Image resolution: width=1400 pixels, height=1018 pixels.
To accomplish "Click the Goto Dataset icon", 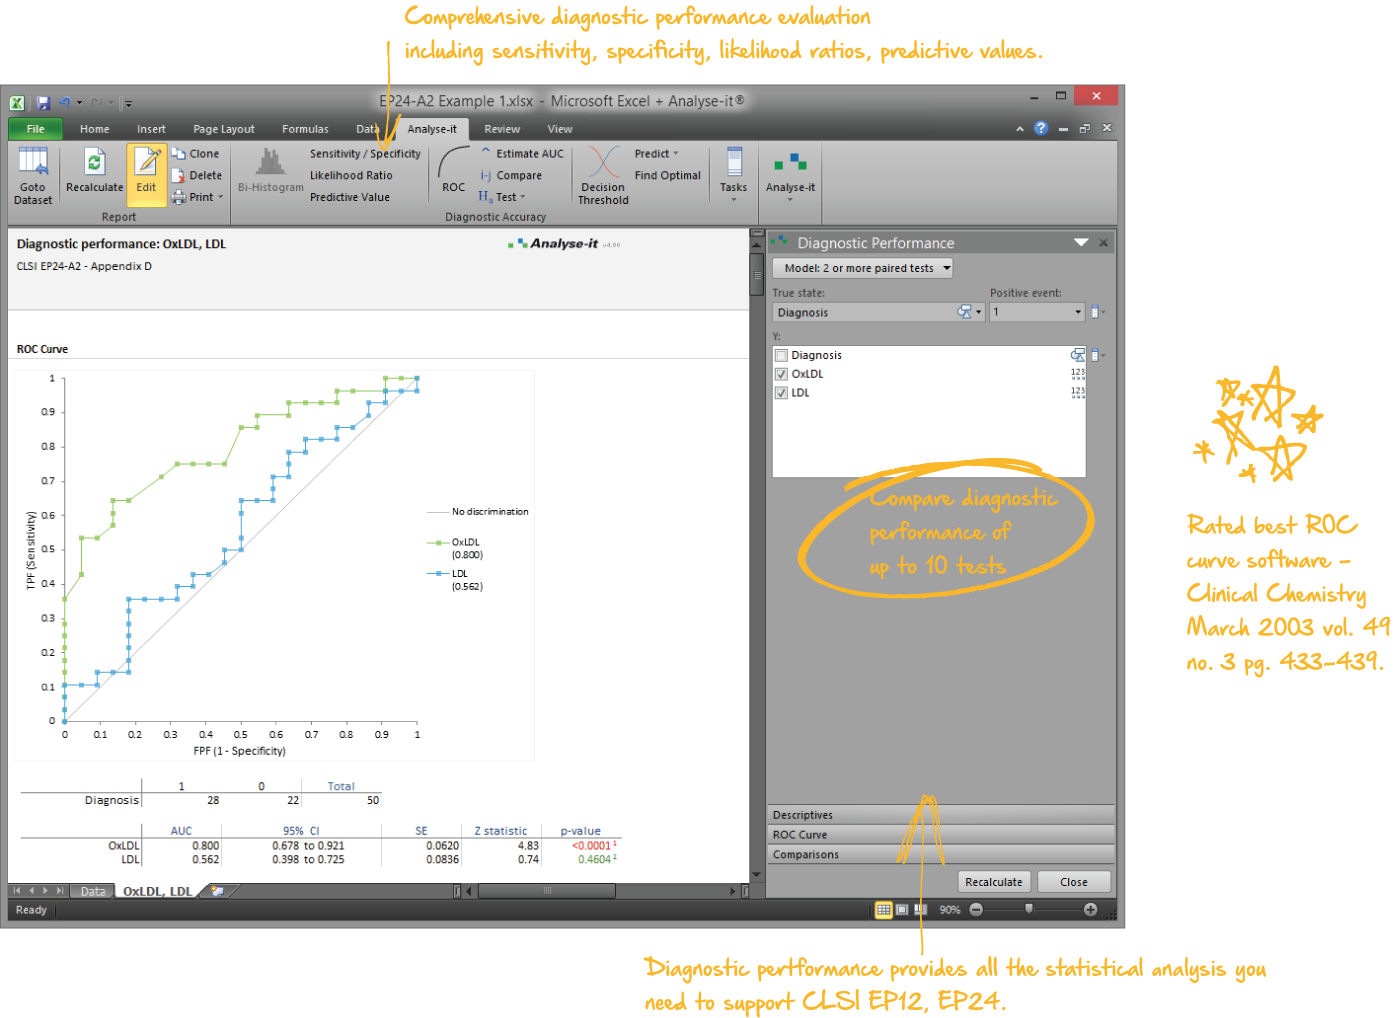I will coord(33,163).
